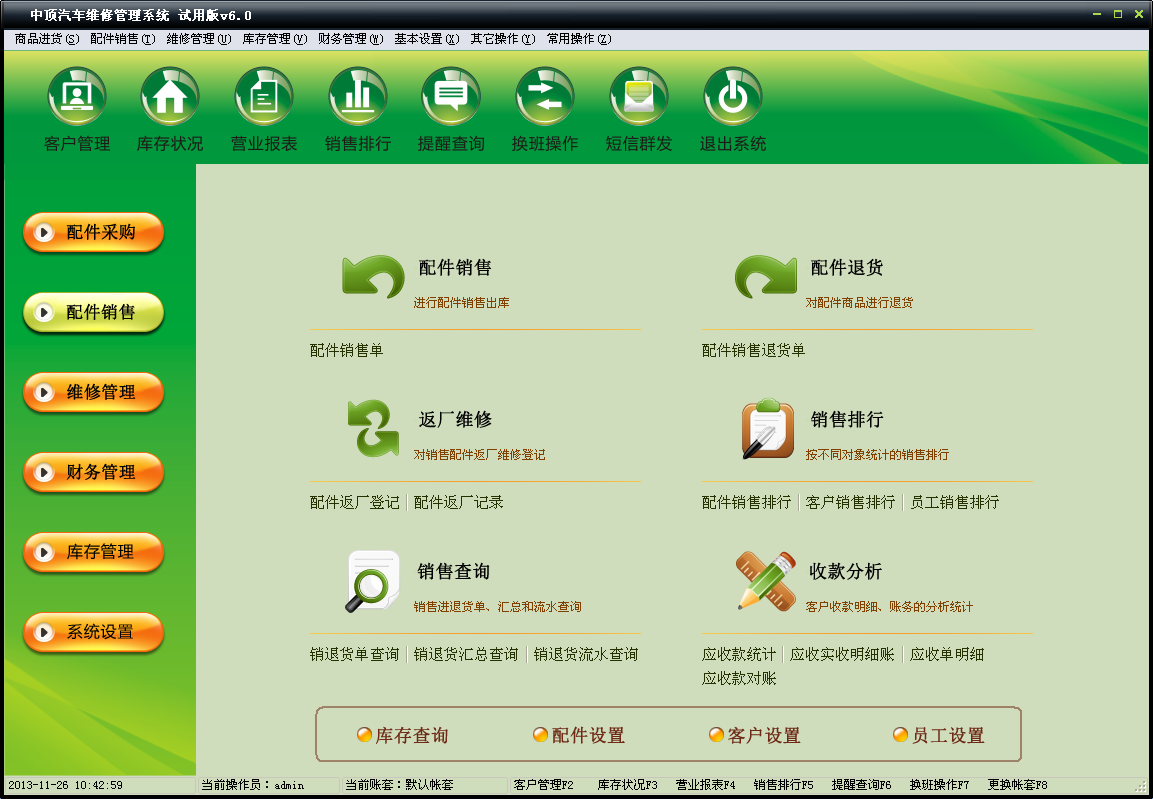Click the 收款分析 pencil ruler icon
The image size is (1153, 799).
766,581
